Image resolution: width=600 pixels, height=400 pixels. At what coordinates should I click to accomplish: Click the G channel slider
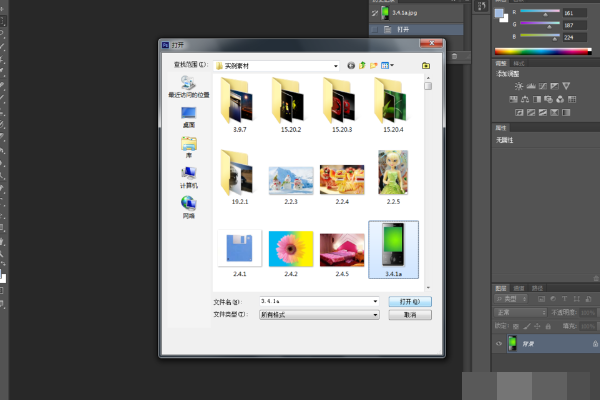click(540, 24)
